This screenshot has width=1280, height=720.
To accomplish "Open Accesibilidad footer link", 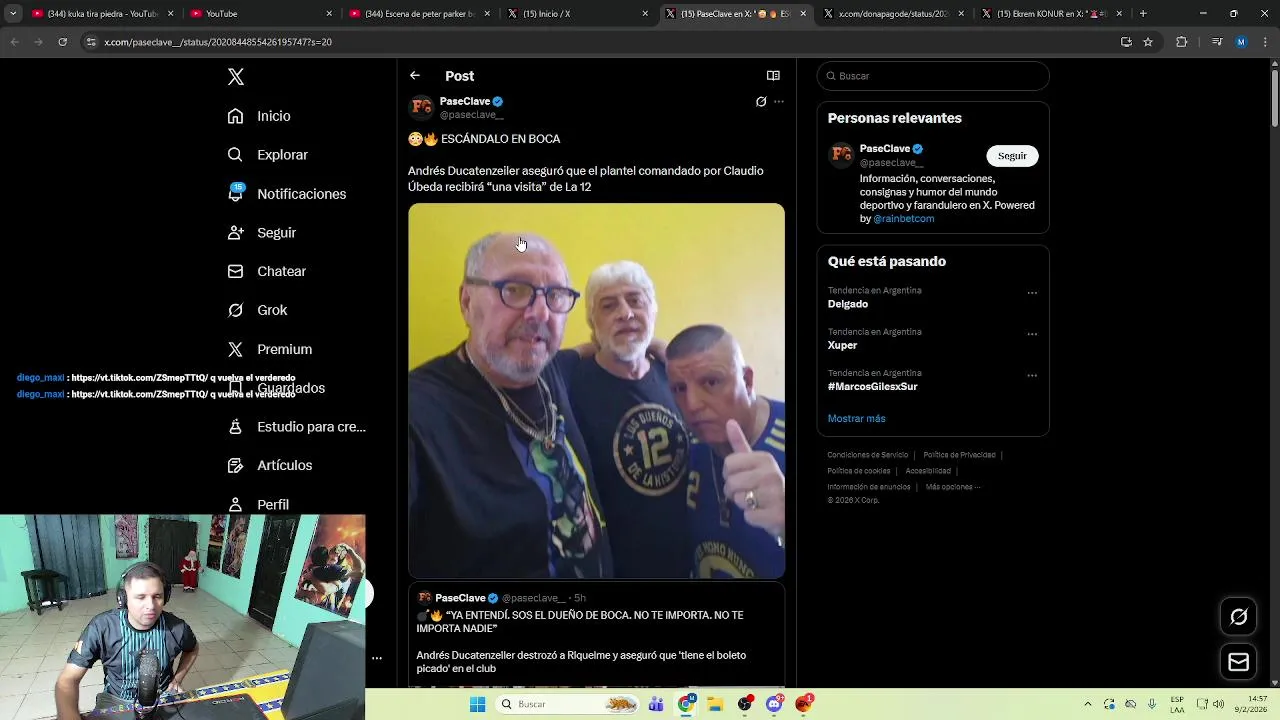I will click(x=928, y=471).
